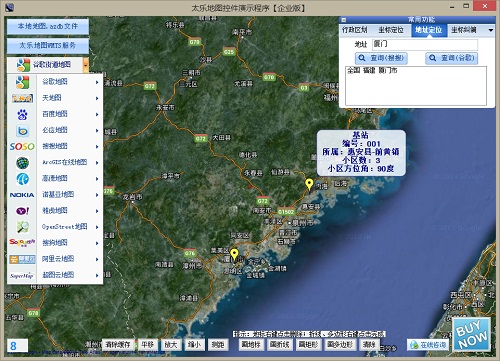The height and width of the screenshot is (361, 500).
Task: Select the 地址定位 tab
Action: (x=429, y=30)
